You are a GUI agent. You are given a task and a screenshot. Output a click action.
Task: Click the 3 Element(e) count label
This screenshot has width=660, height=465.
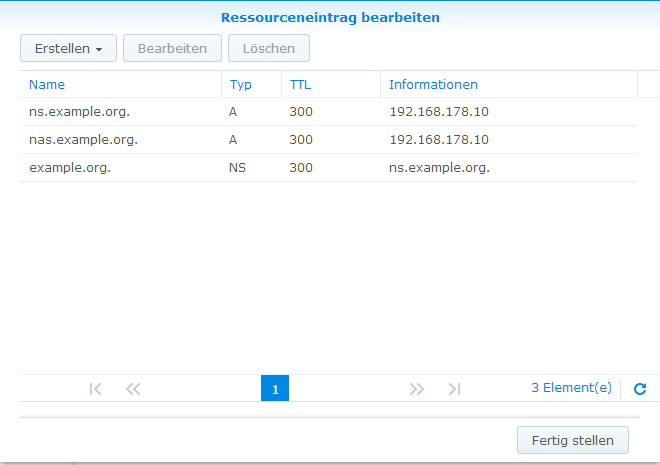point(571,388)
